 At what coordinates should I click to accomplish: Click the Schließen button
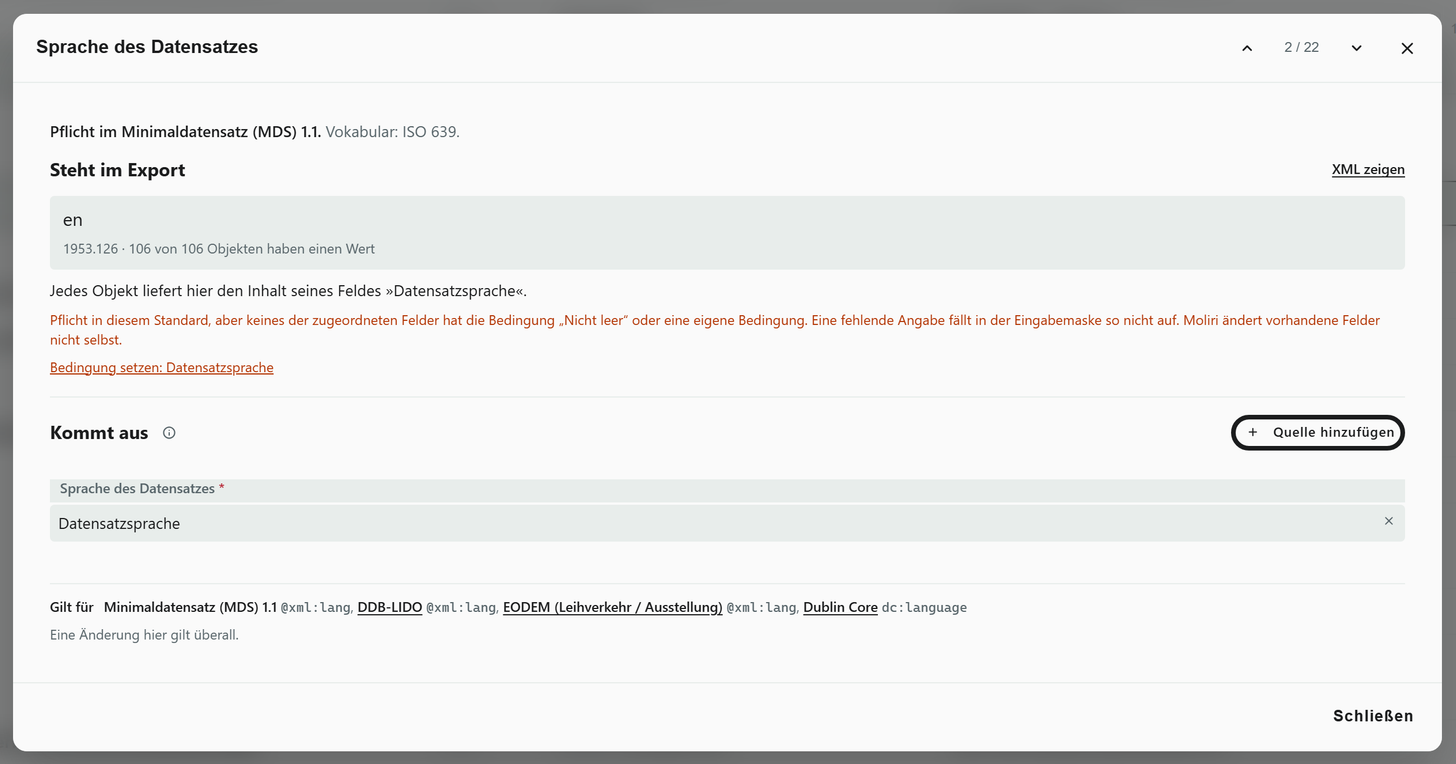(1373, 716)
